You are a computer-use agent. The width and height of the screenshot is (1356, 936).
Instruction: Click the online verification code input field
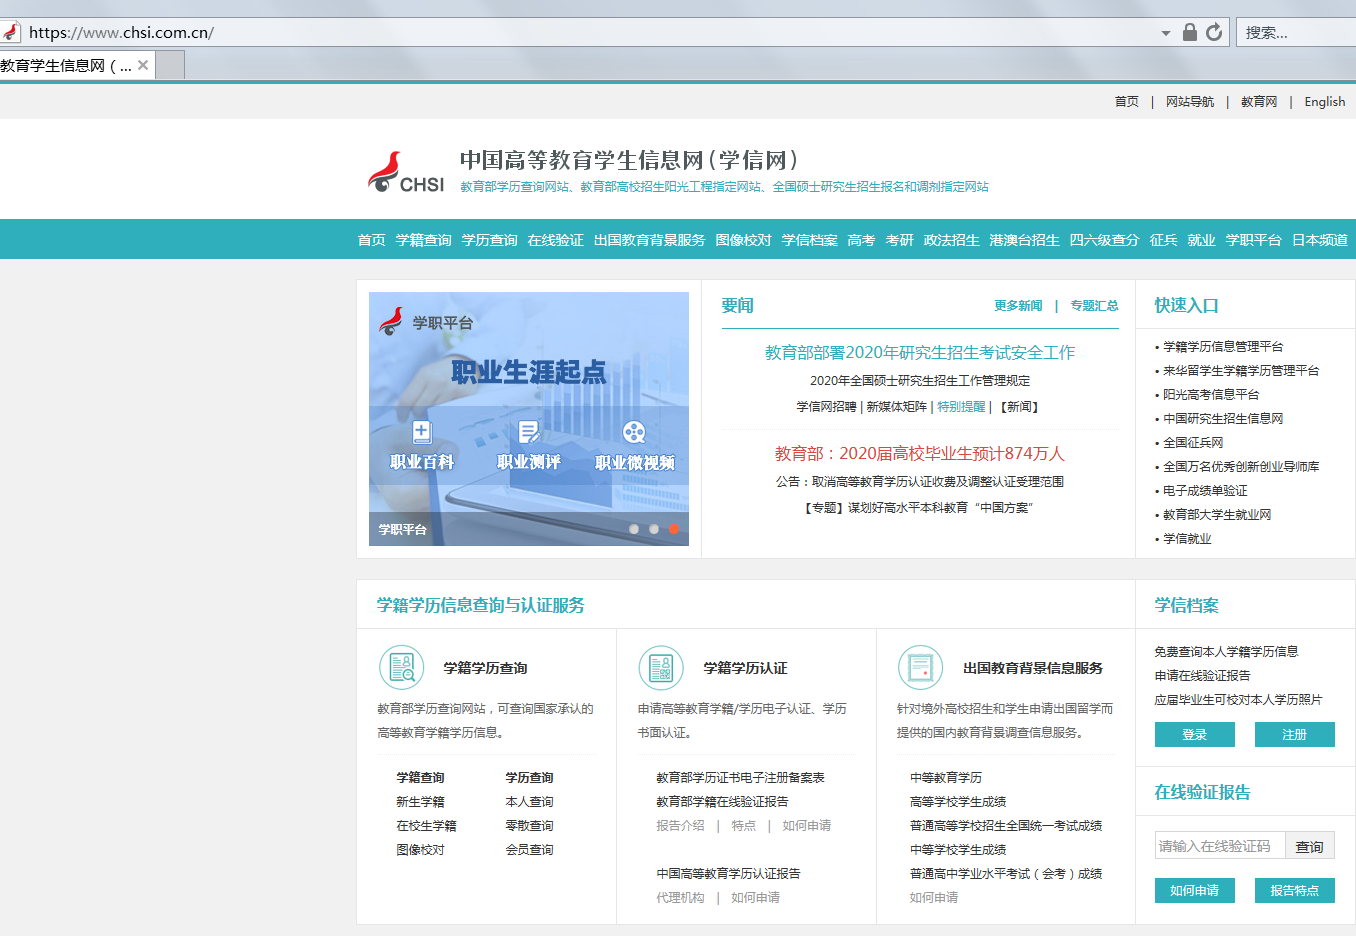1219,846
